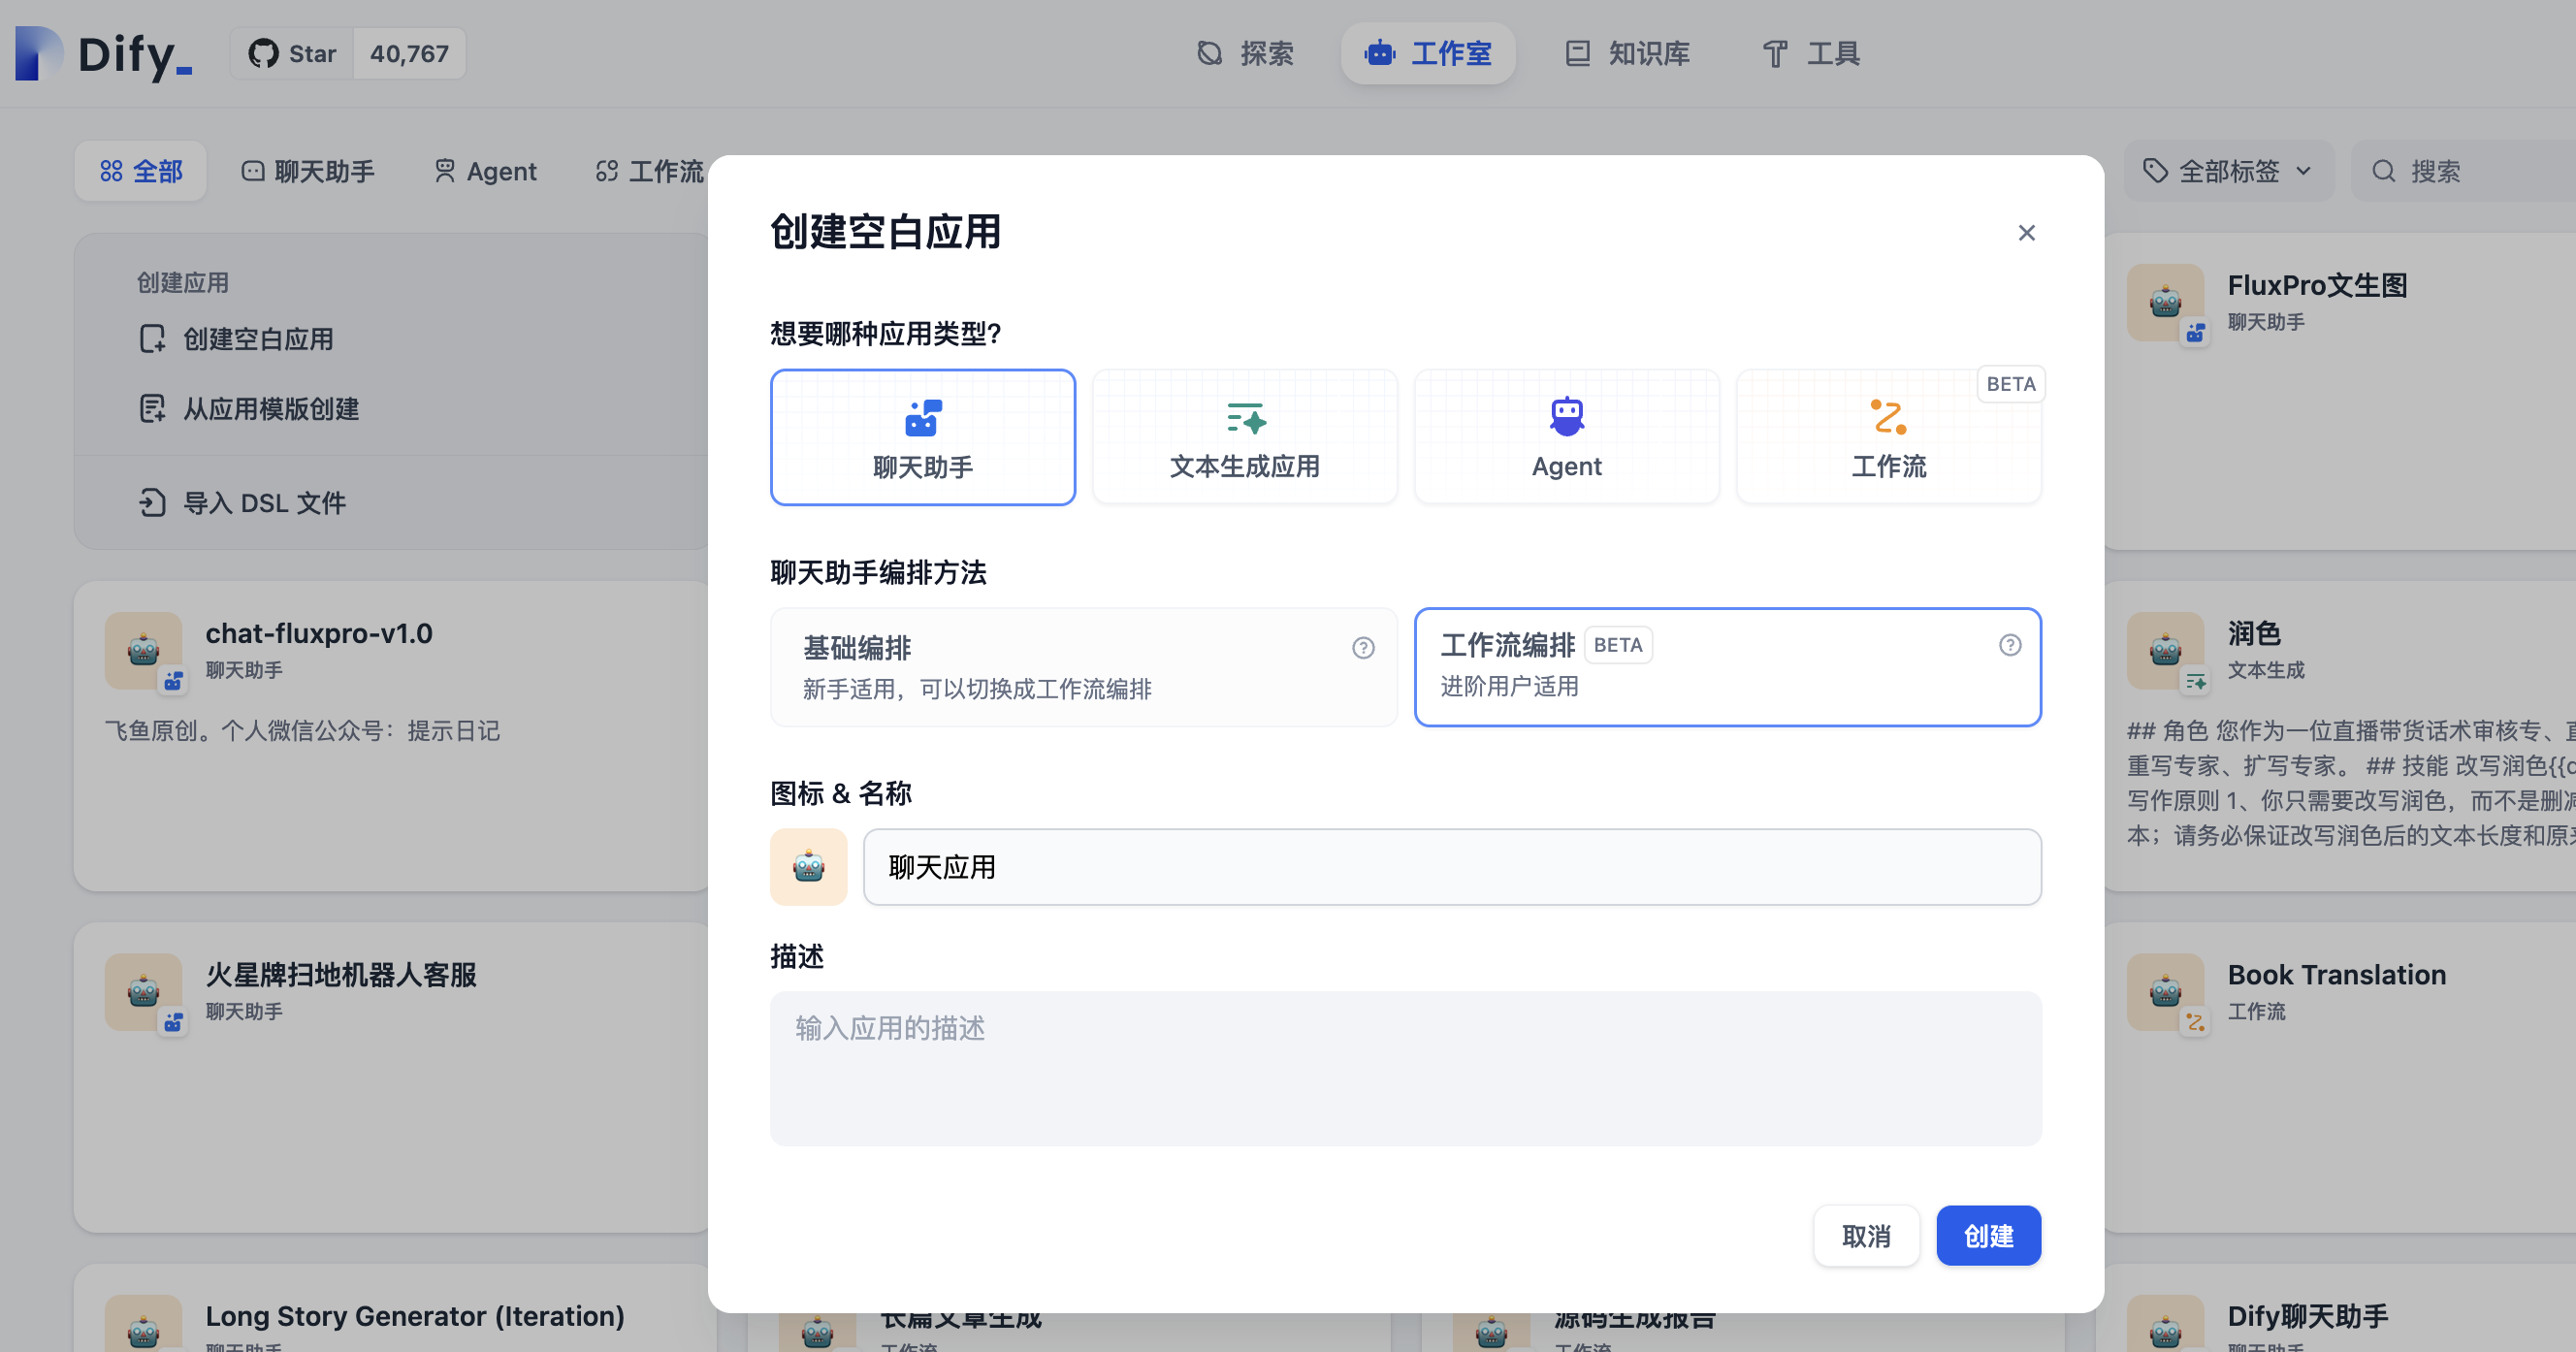The height and width of the screenshot is (1352, 2576).
Task: Expand the 全部标签 dropdown
Action: click(x=2228, y=171)
